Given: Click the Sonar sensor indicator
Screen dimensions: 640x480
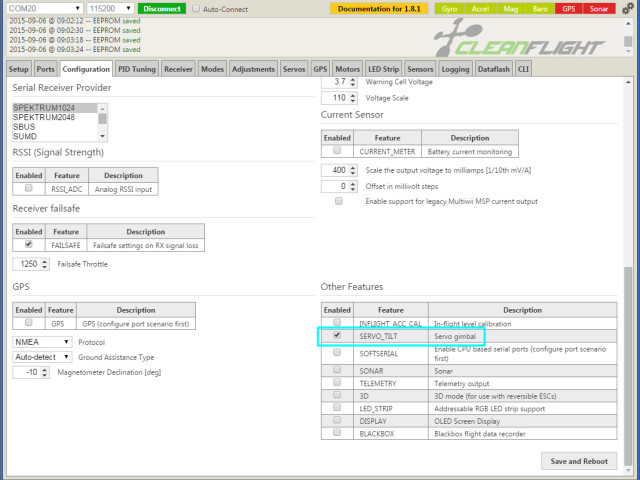Looking at the screenshot, I should [599, 9].
